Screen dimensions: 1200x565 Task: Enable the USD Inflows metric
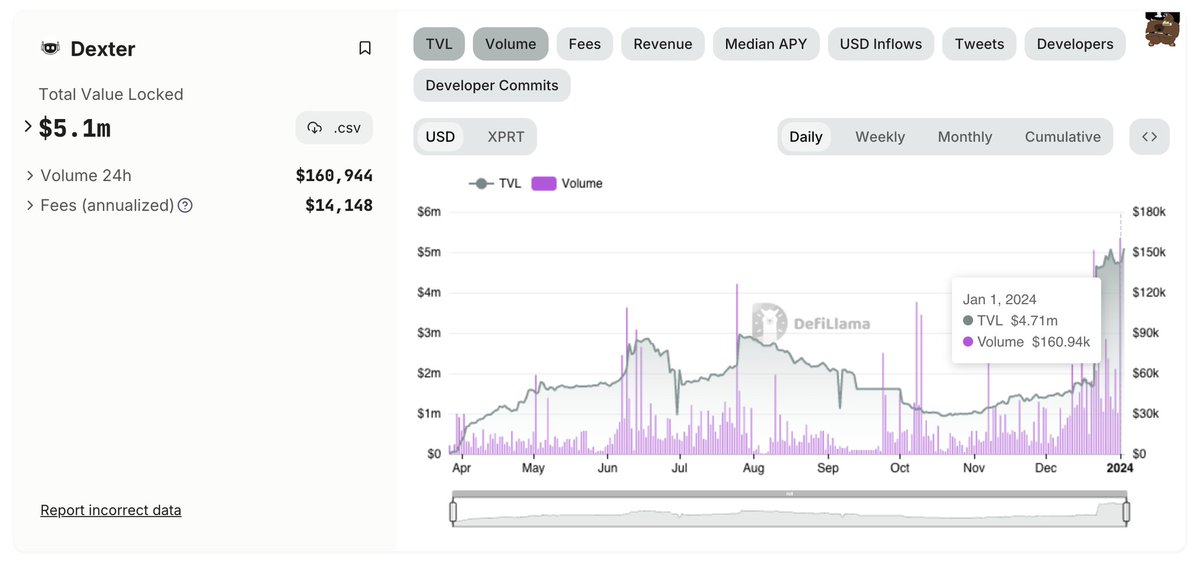click(x=881, y=44)
